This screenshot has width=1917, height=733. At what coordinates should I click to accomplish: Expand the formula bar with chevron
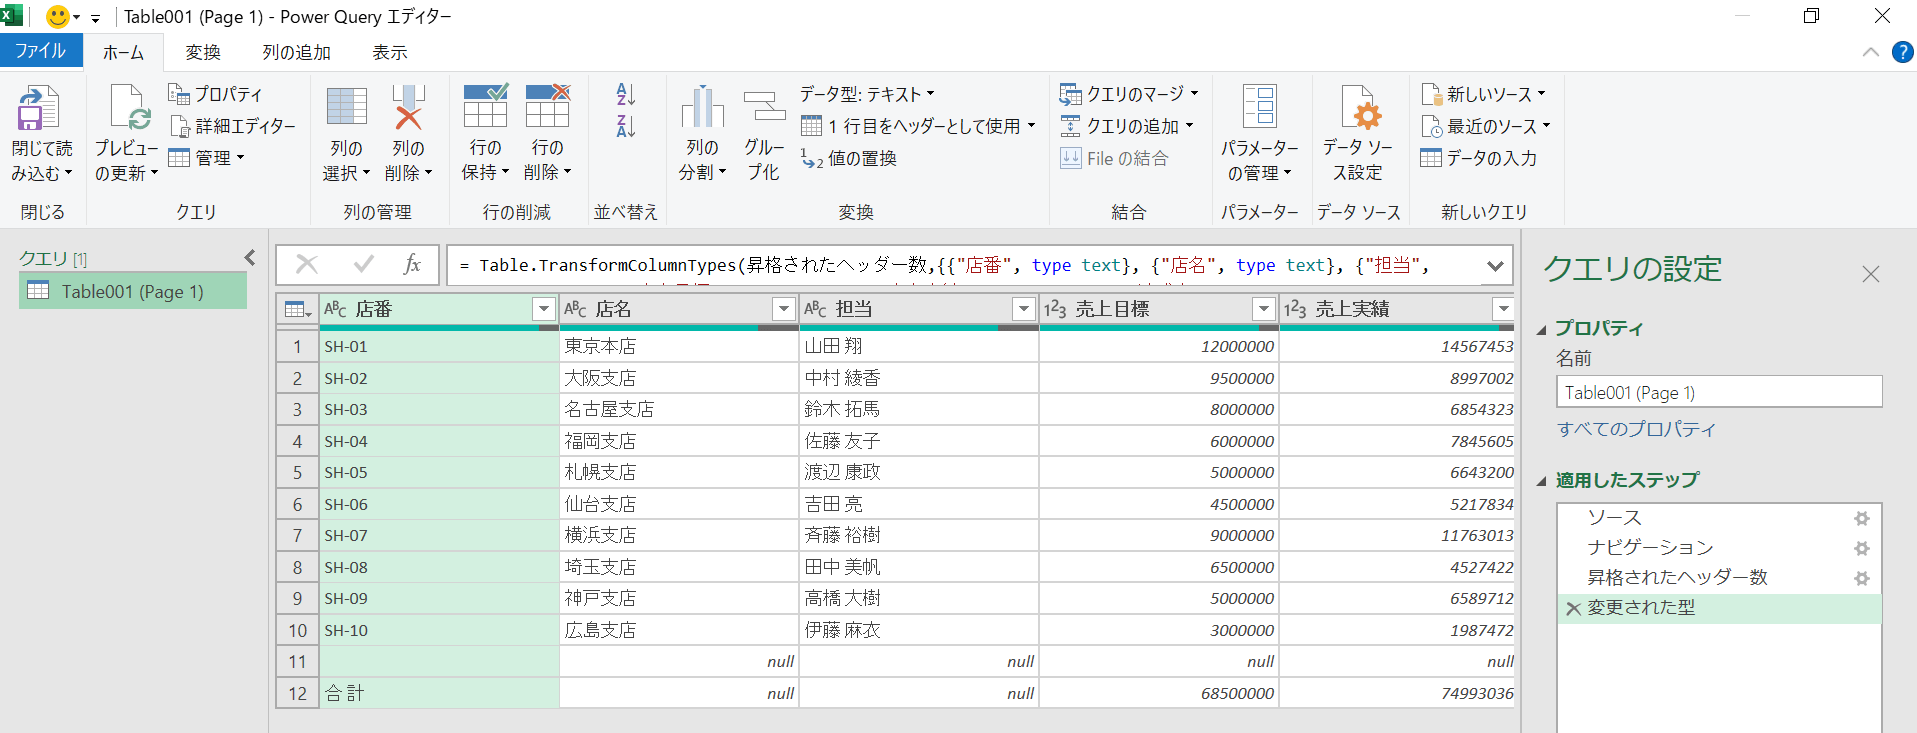(x=1494, y=266)
